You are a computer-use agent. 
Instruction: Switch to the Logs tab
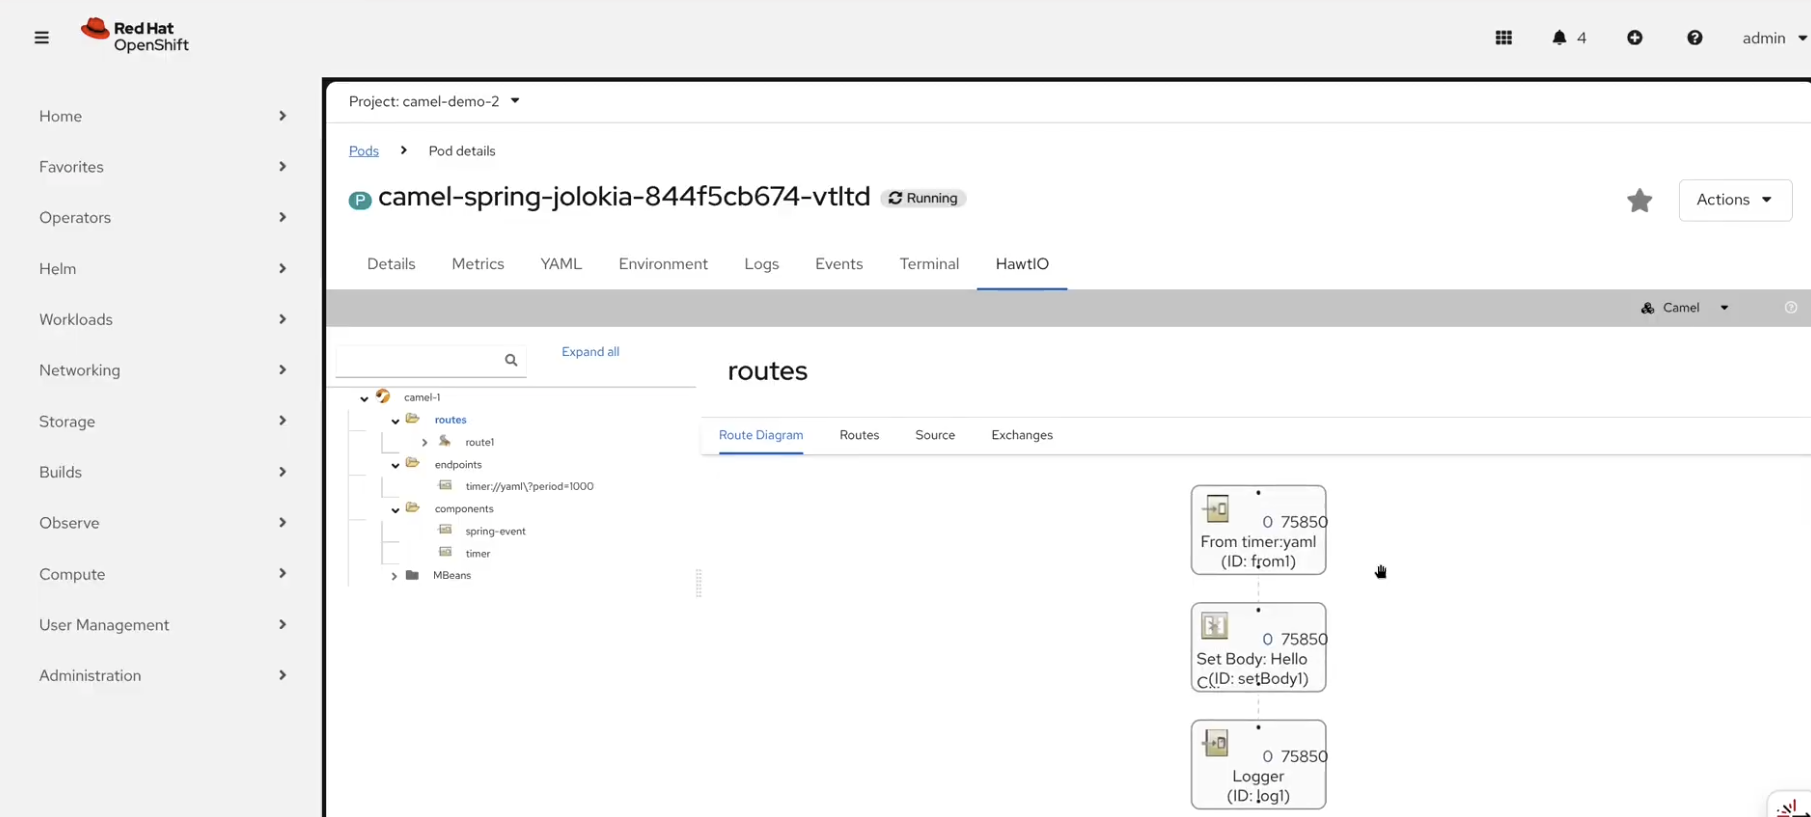(x=761, y=264)
